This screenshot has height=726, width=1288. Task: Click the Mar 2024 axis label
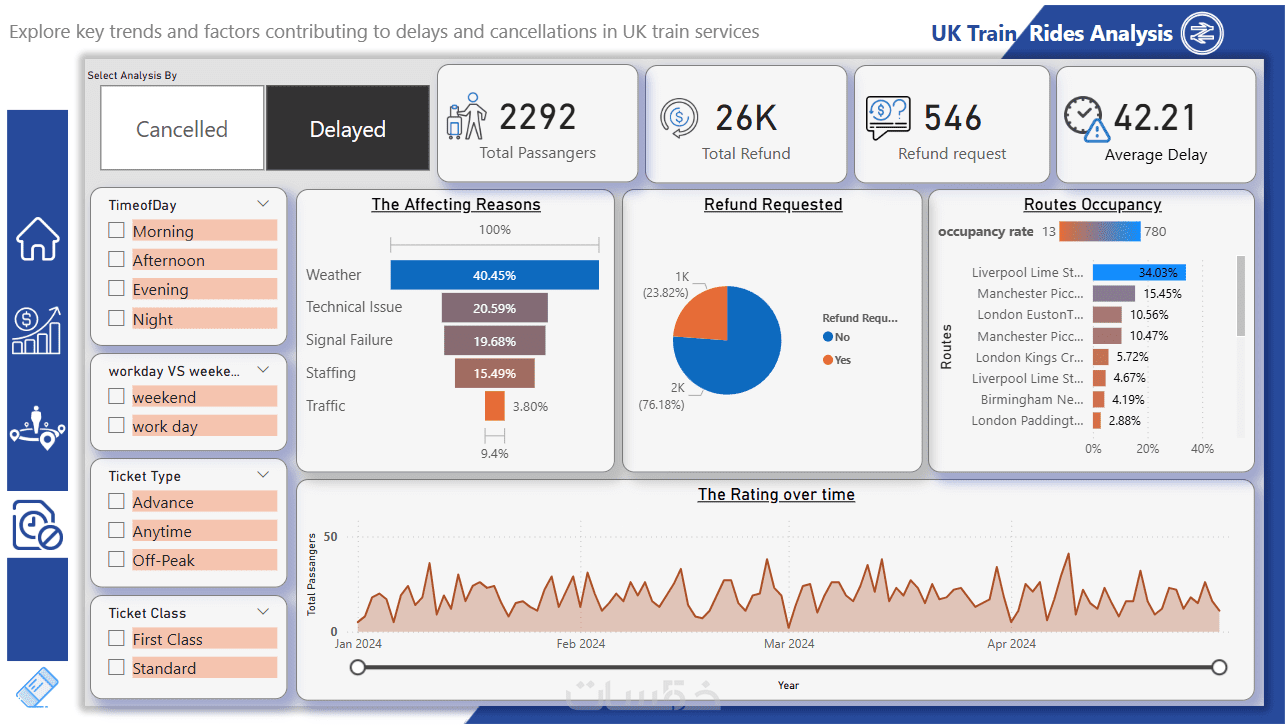click(789, 644)
